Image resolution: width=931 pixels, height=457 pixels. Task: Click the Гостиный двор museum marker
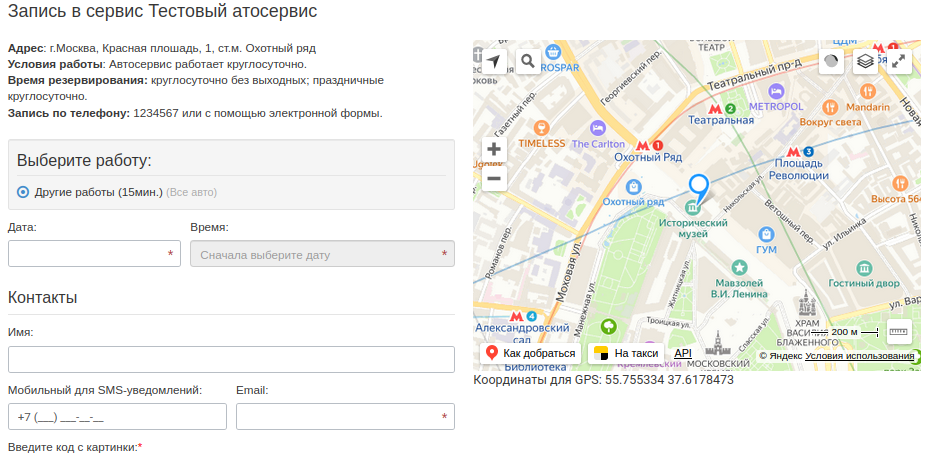[x=864, y=266]
